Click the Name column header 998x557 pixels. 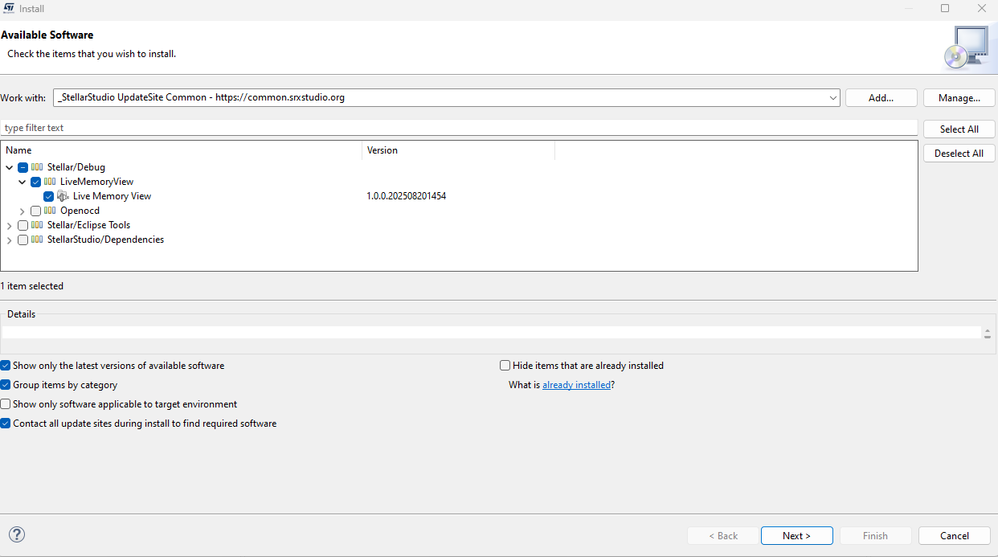181,150
